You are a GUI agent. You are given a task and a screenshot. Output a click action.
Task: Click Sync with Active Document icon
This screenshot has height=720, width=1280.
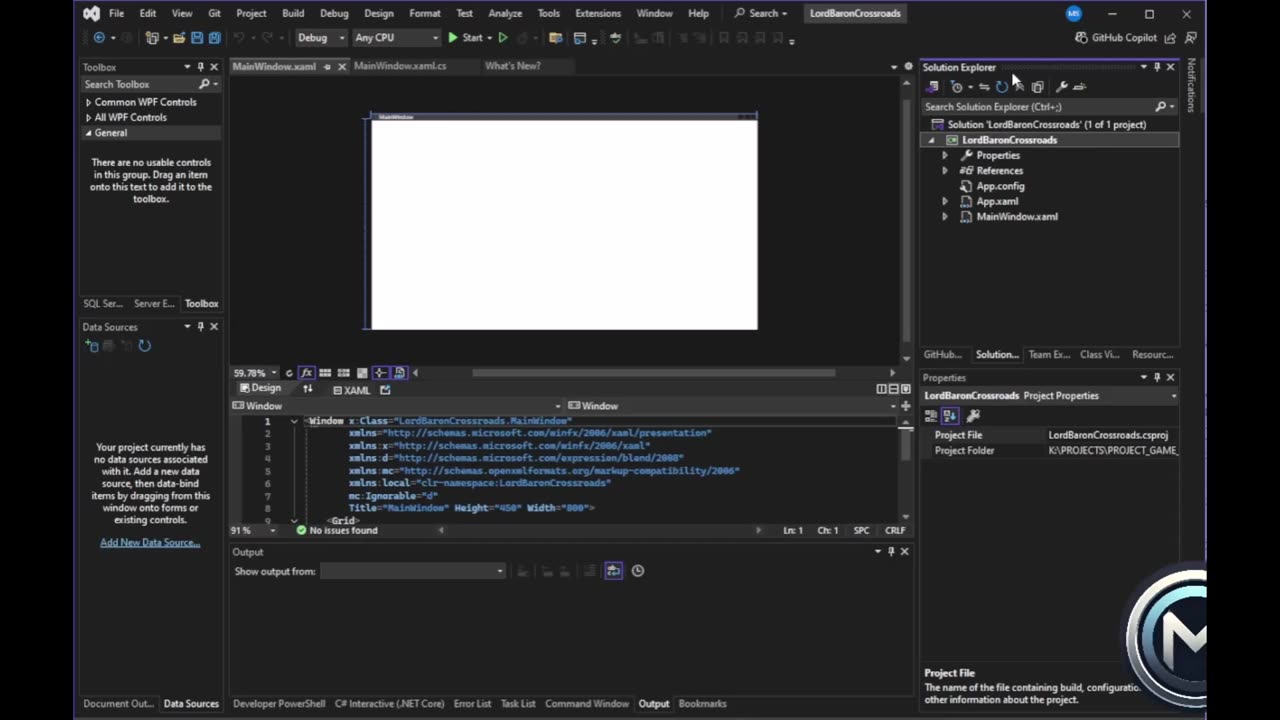[x=984, y=87]
